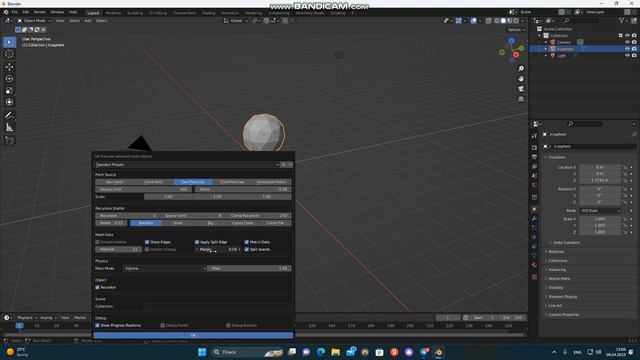Choose Small recursion option
The image size is (640, 360).
click(178, 223)
